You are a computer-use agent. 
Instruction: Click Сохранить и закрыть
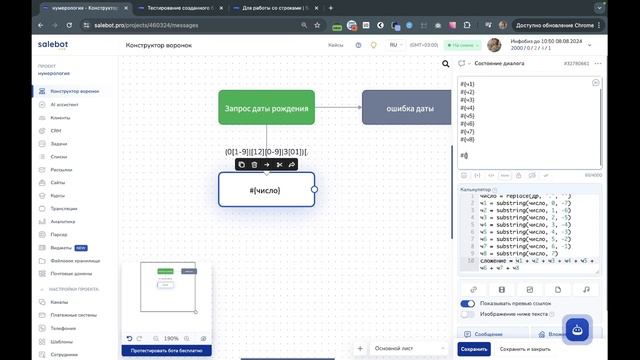pos(525,349)
